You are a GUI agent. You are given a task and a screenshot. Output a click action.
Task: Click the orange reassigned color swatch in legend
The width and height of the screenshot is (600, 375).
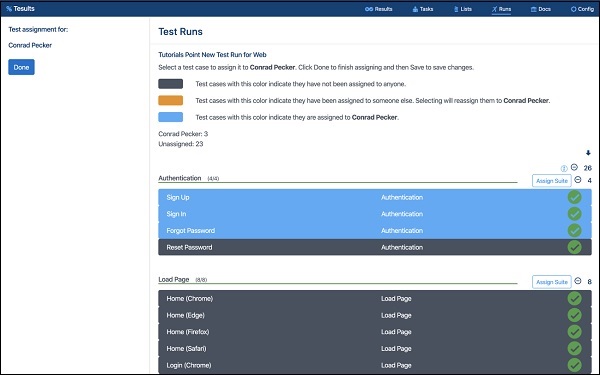tap(171, 100)
